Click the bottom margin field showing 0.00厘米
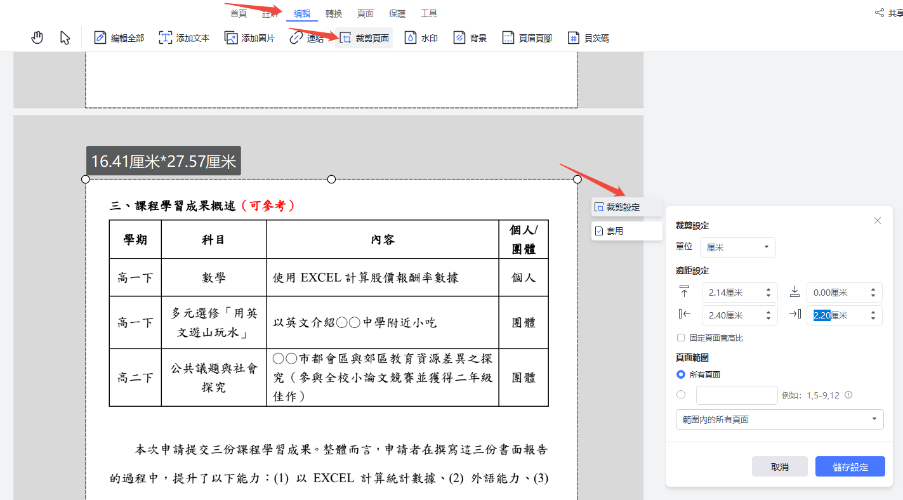 click(x=844, y=293)
